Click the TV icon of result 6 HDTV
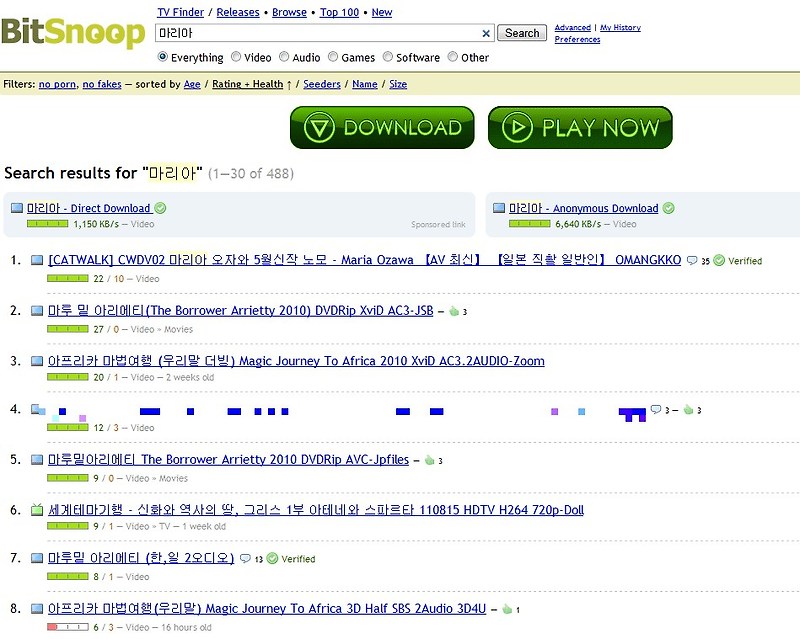 [x=37, y=509]
